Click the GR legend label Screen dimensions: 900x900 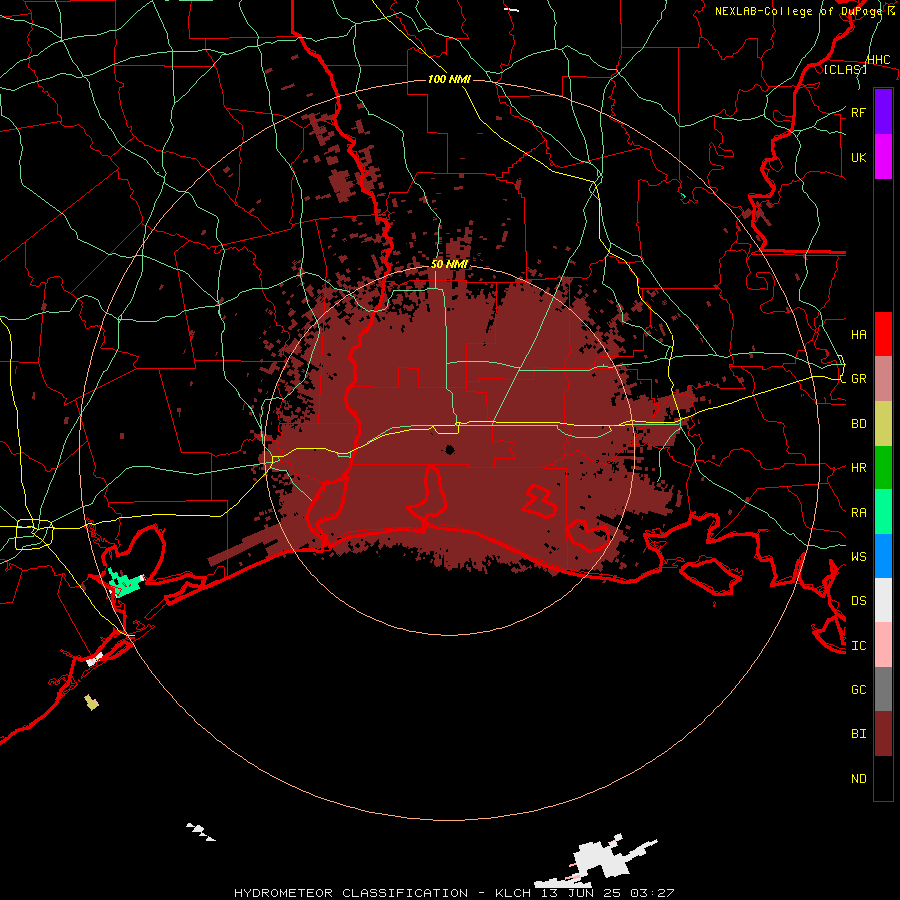(x=859, y=379)
